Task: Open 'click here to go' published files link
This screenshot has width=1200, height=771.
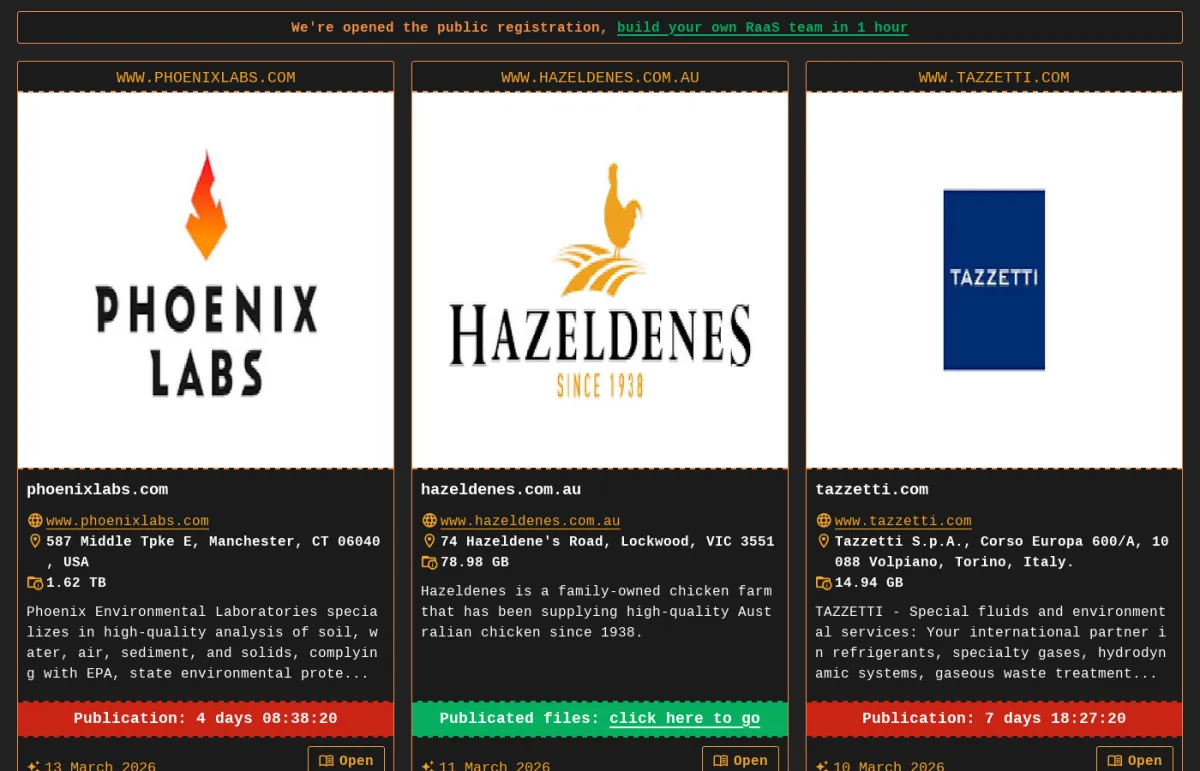Action: tap(685, 719)
